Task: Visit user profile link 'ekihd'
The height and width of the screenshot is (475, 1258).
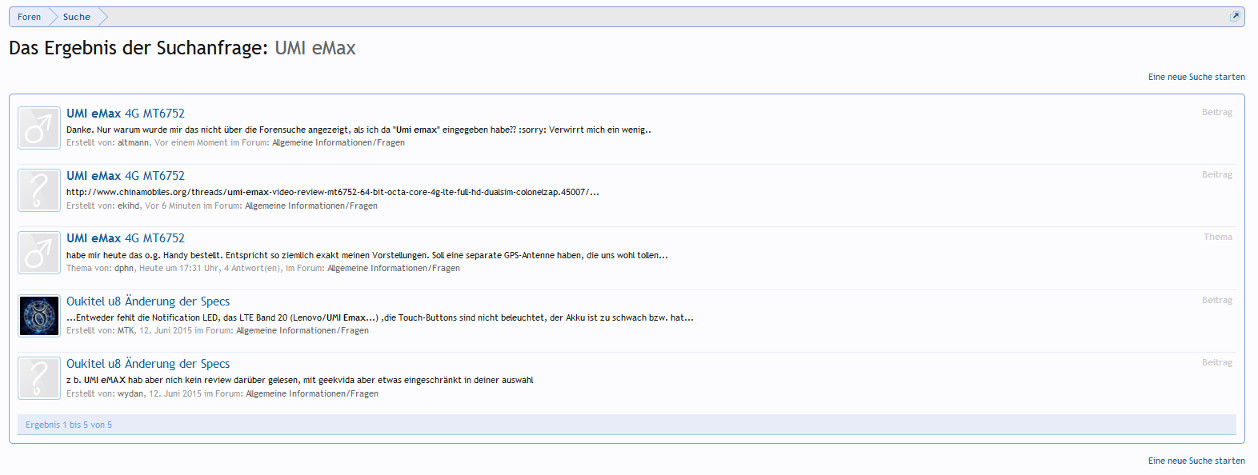Action: click(129, 206)
